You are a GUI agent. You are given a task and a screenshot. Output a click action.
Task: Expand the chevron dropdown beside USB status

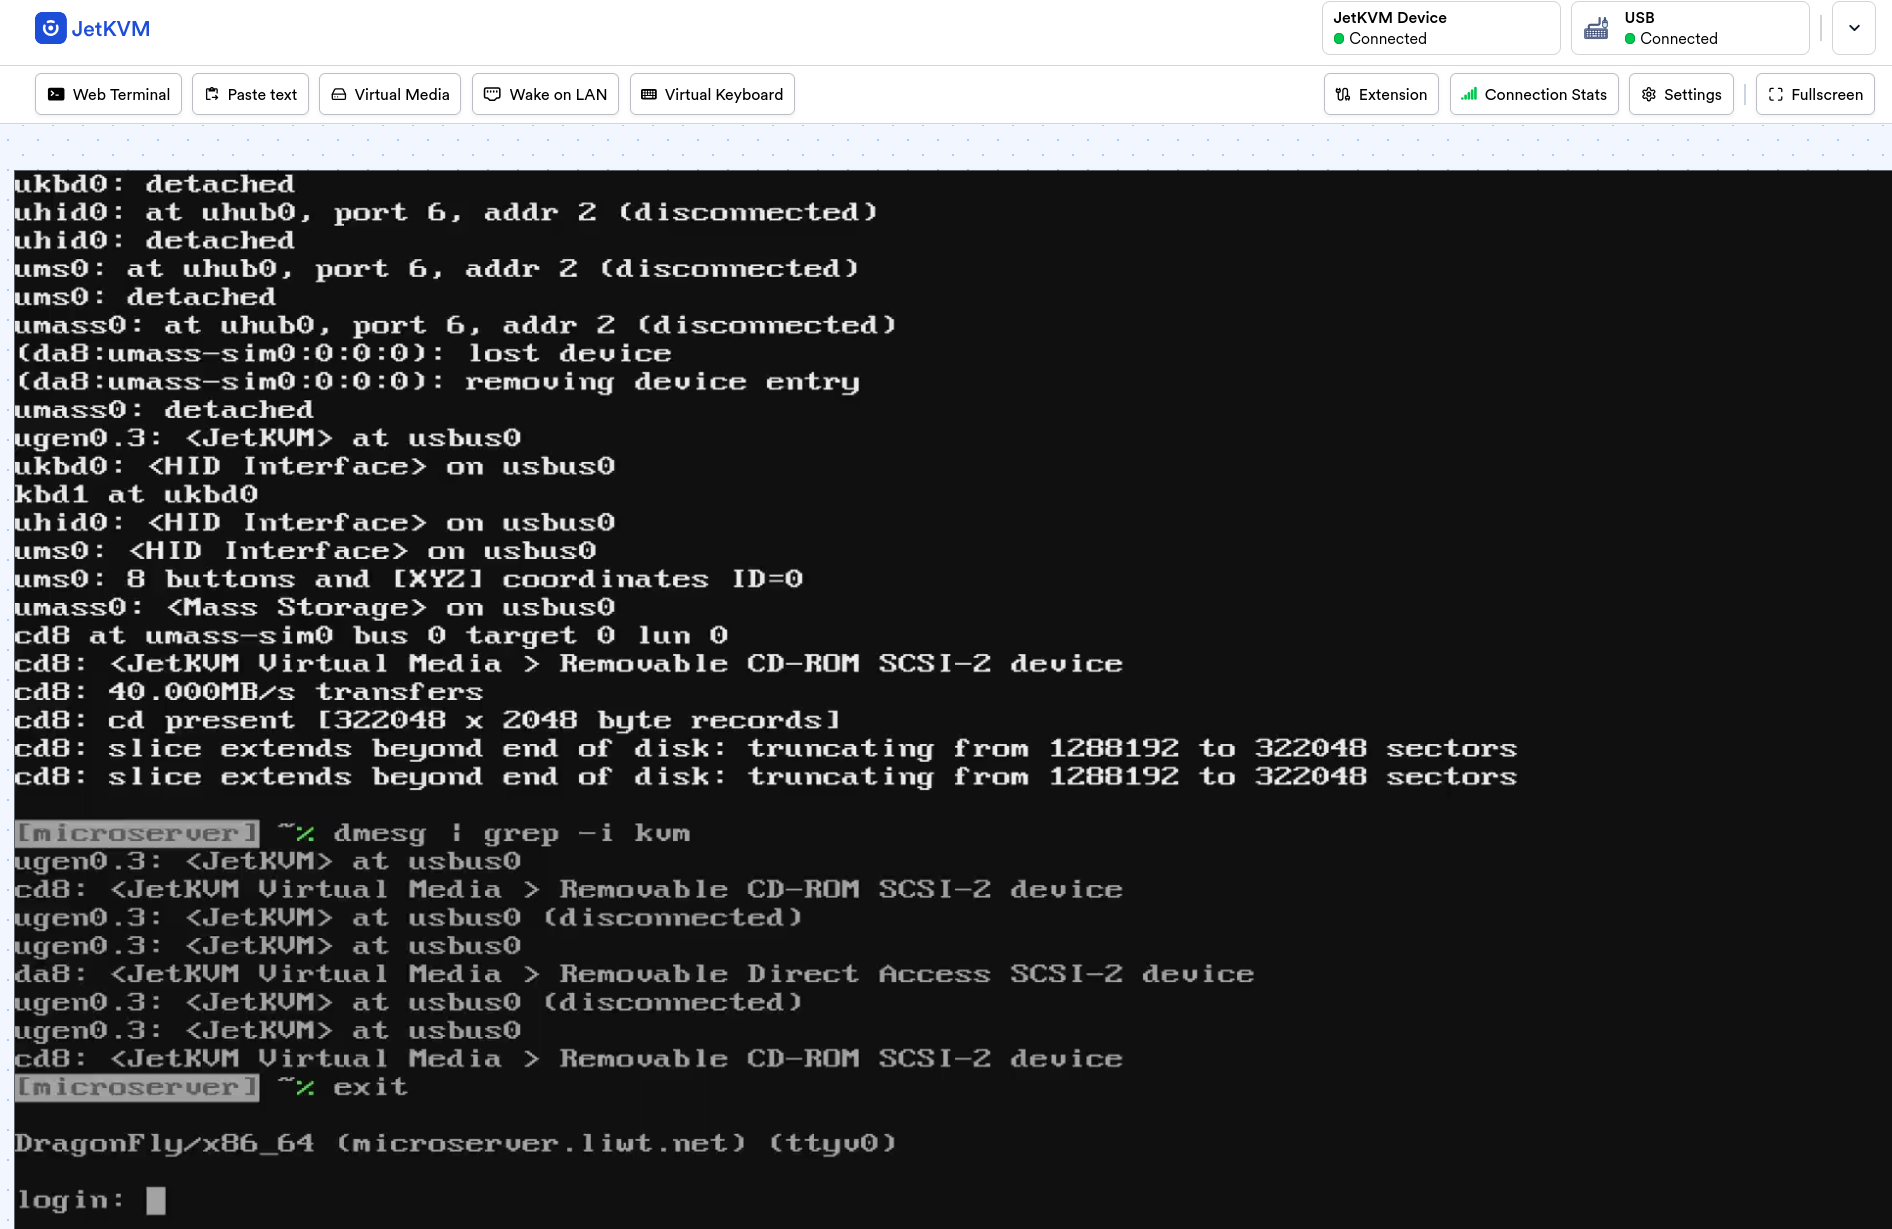tap(1854, 28)
